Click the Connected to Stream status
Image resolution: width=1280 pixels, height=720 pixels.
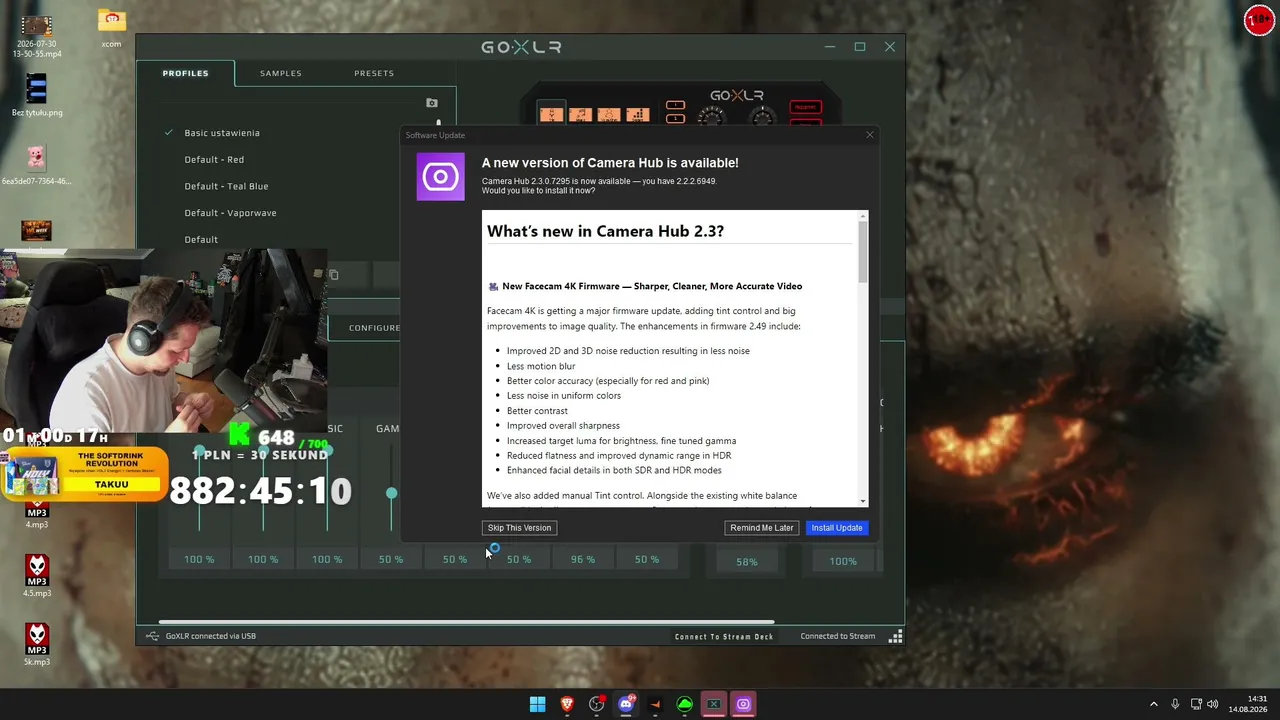point(838,636)
